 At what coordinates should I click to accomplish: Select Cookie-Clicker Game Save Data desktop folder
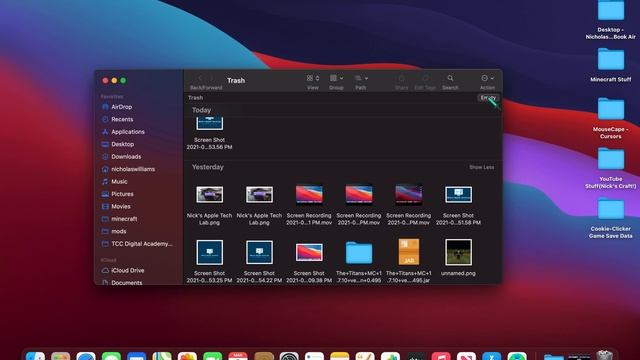pos(611,218)
